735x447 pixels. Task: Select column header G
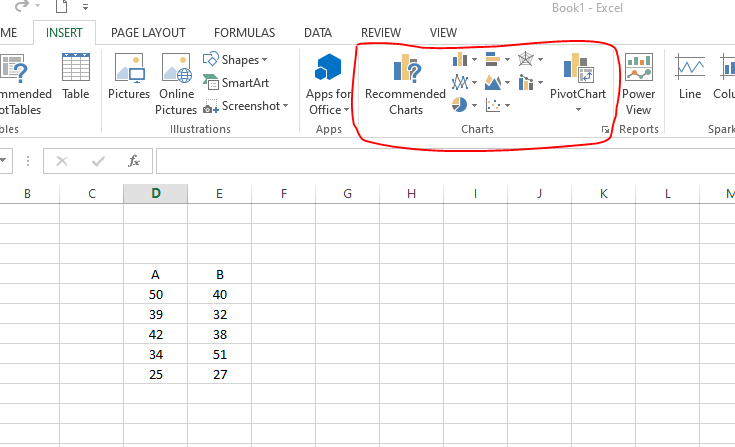pos(347,193)
